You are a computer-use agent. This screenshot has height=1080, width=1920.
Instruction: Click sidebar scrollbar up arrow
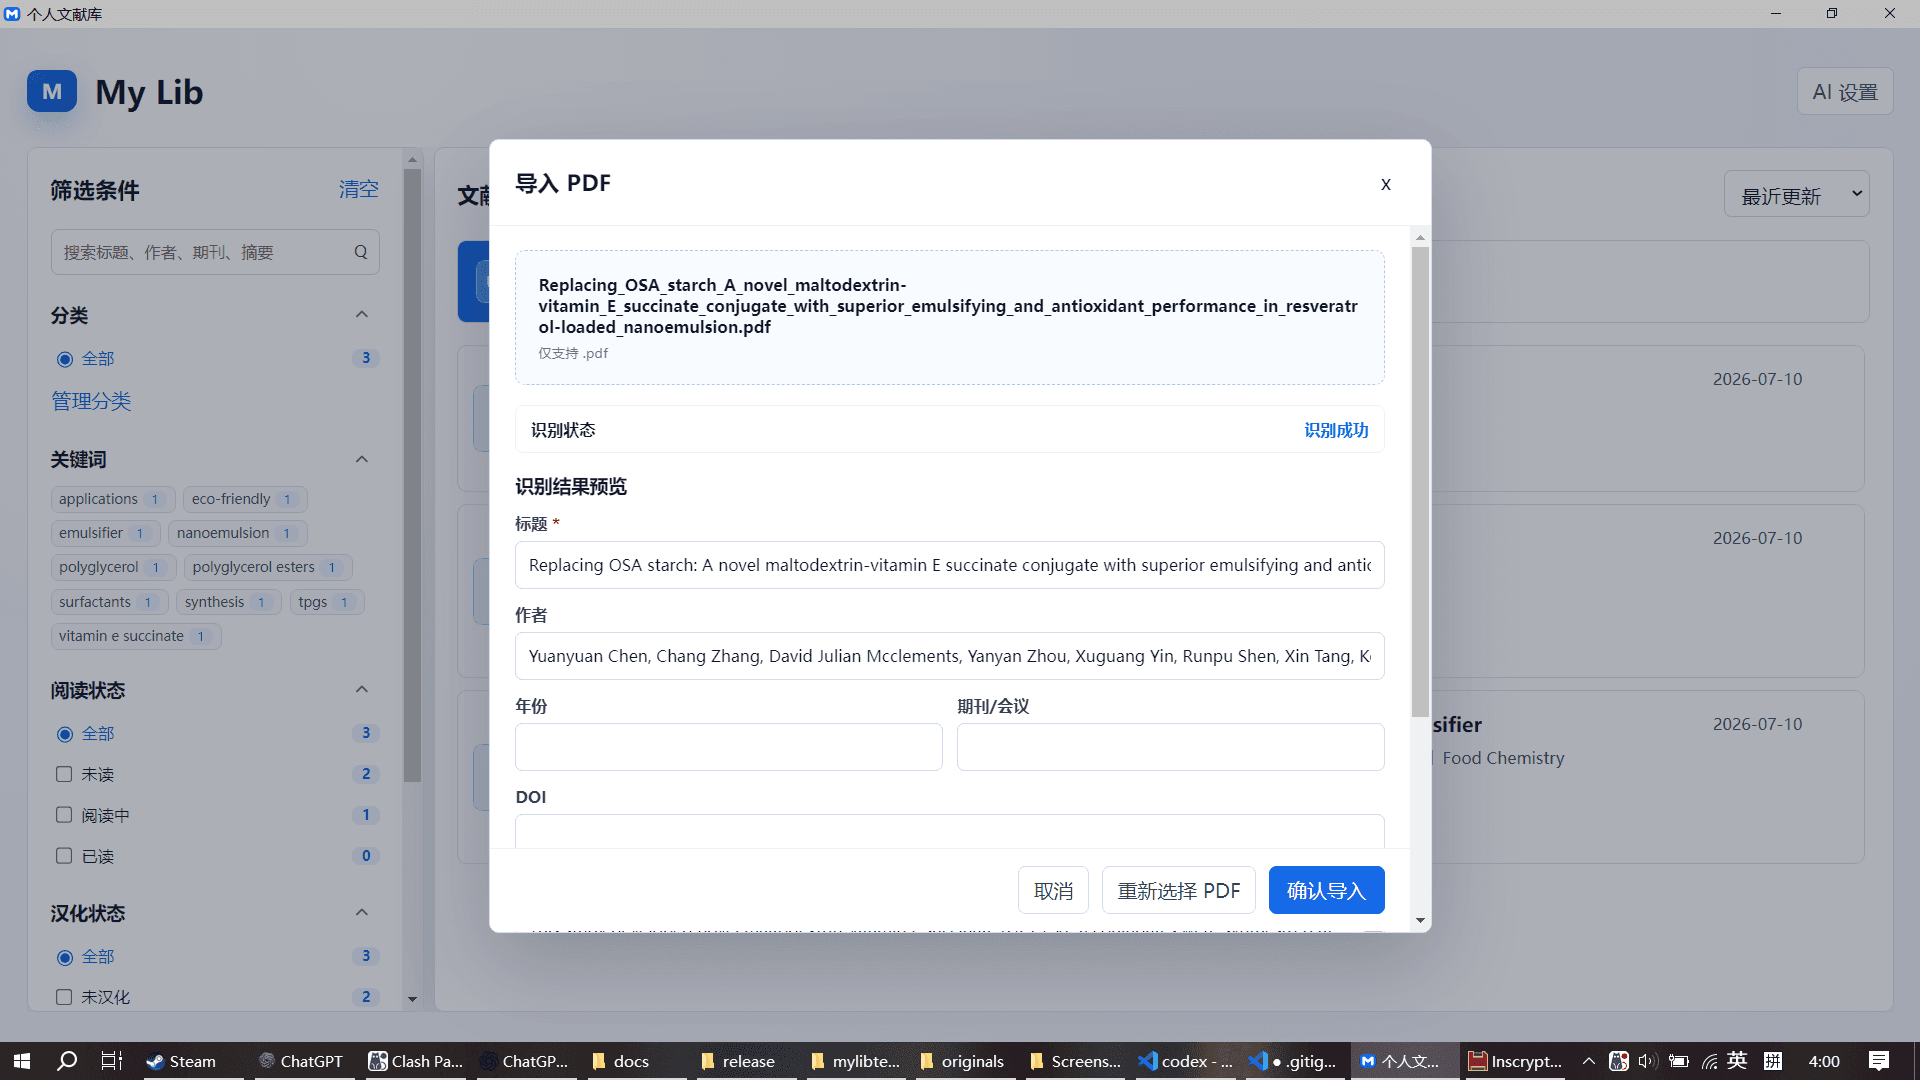click(412, 159)
